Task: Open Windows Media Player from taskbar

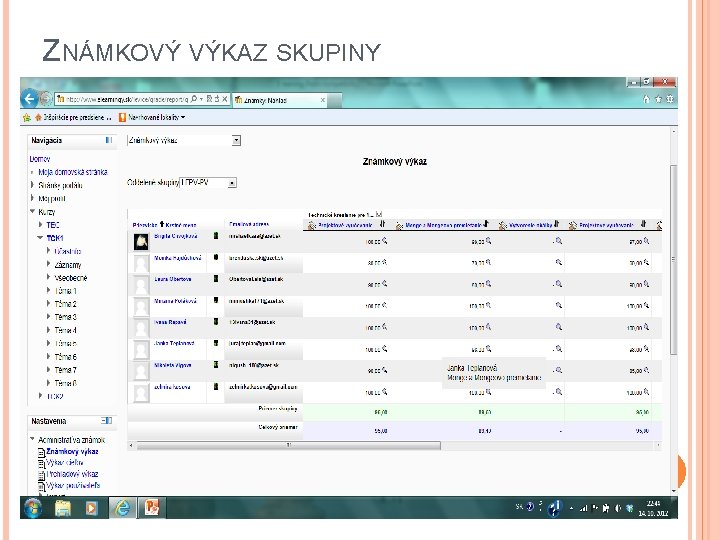Action: click(92, 508)
